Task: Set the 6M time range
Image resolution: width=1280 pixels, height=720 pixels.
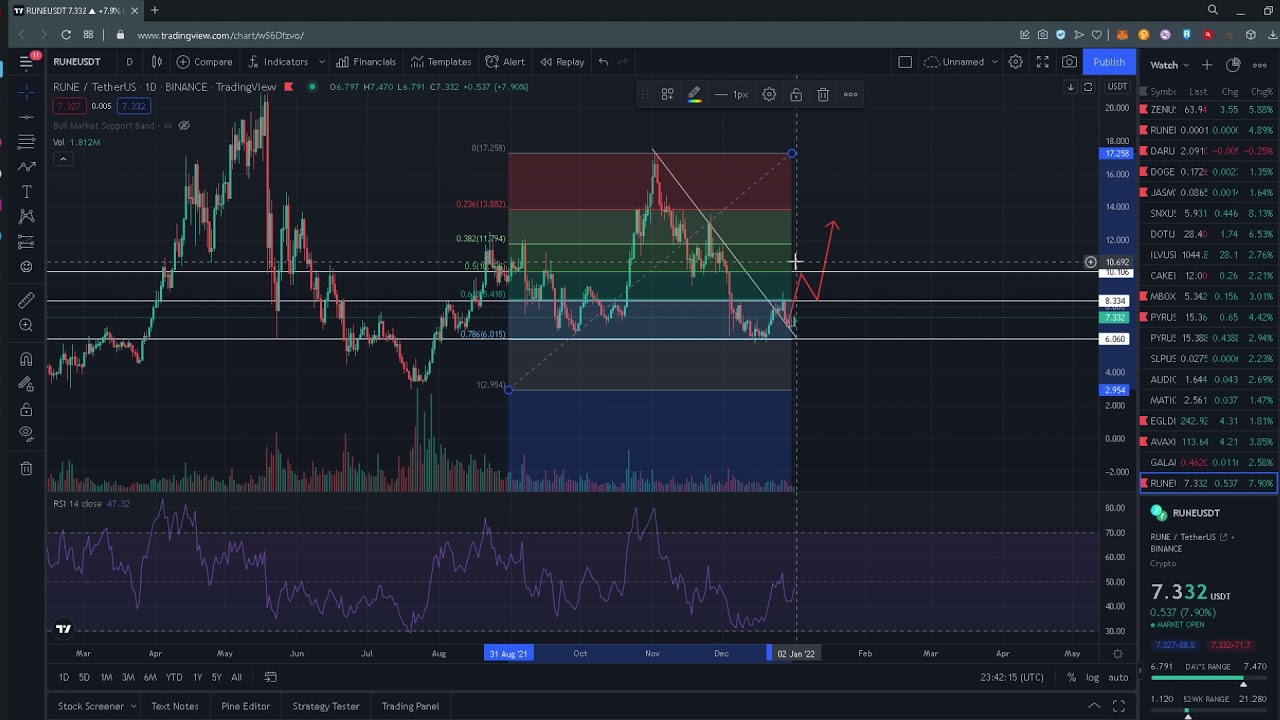Action: (x=150, y=677)
